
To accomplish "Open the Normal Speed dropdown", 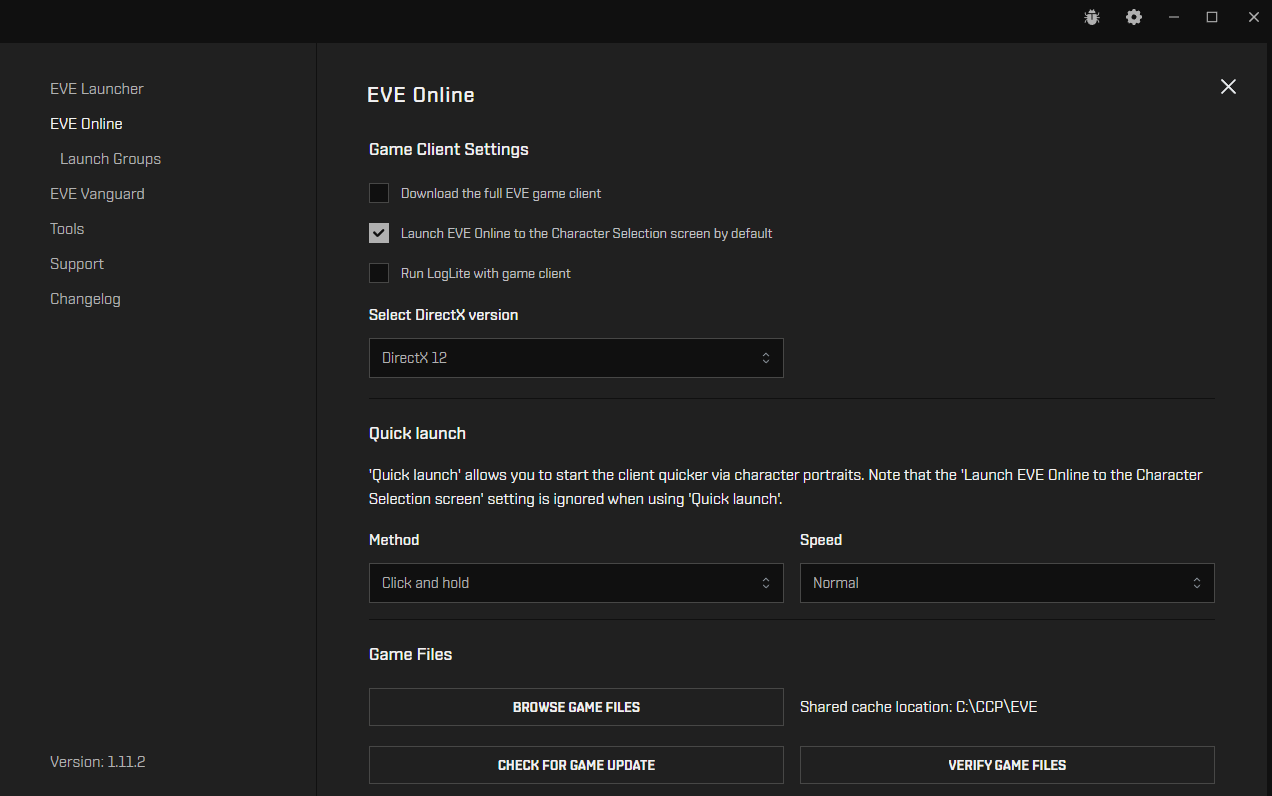I will point(1007,583).
